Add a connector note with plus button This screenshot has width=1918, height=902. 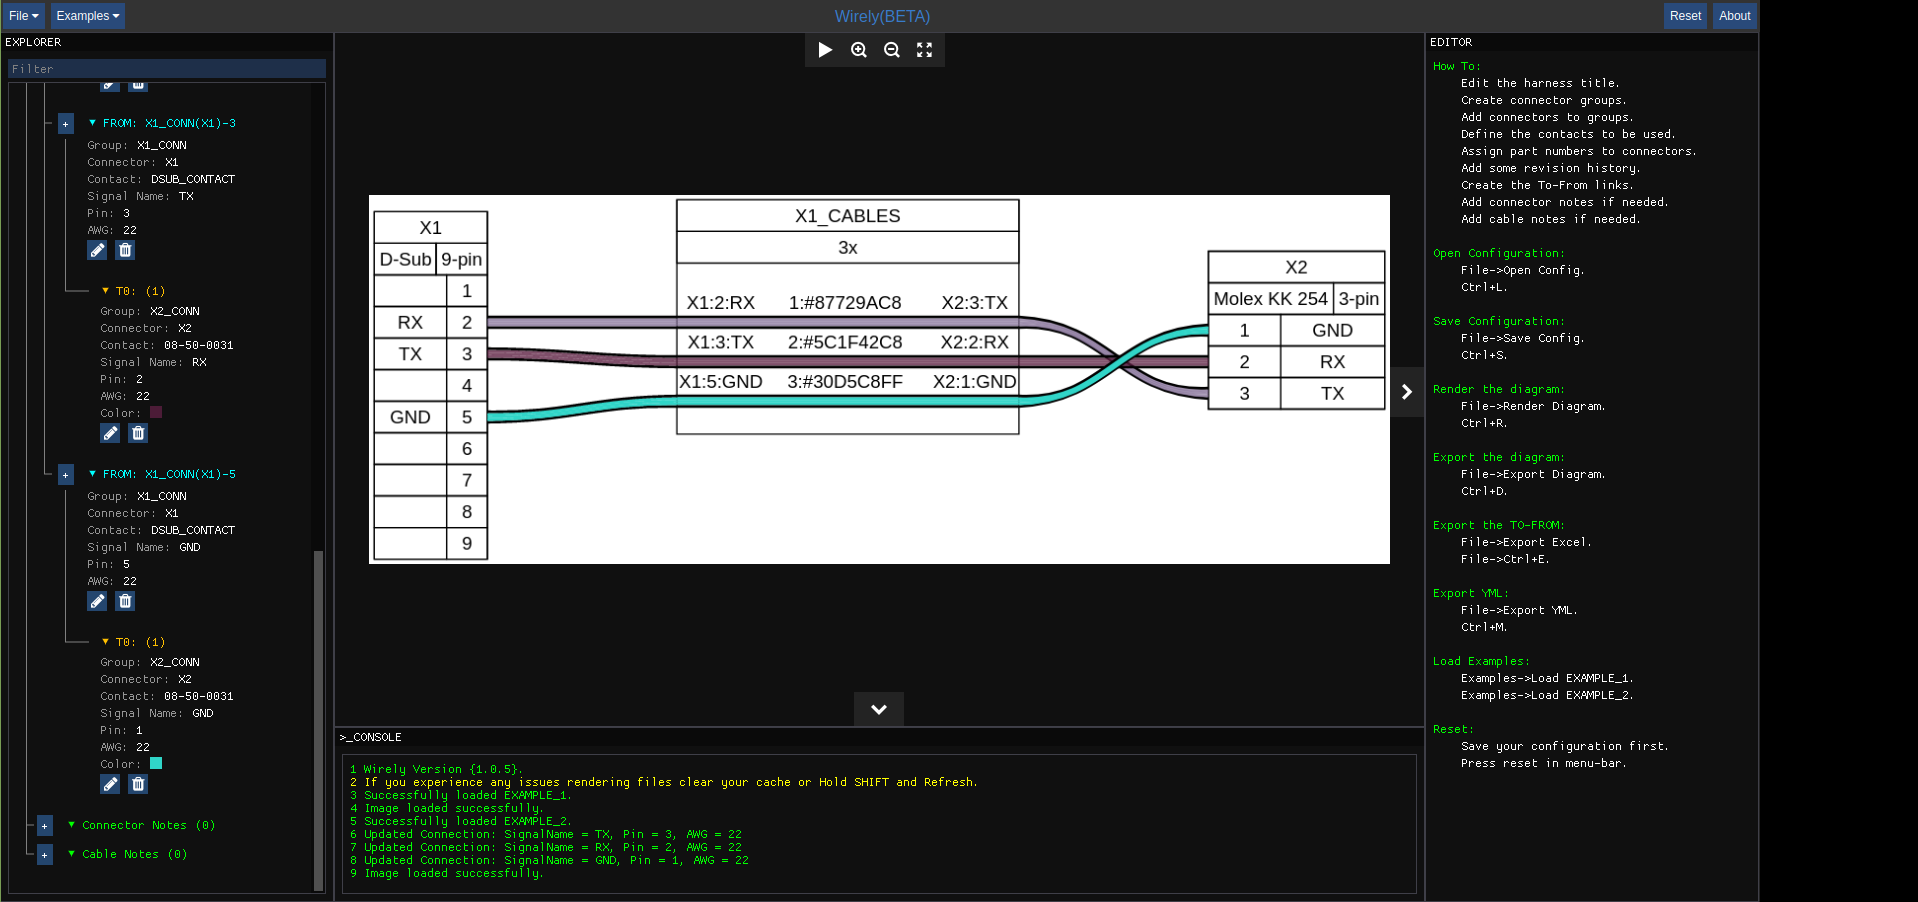tap(44, 826)
